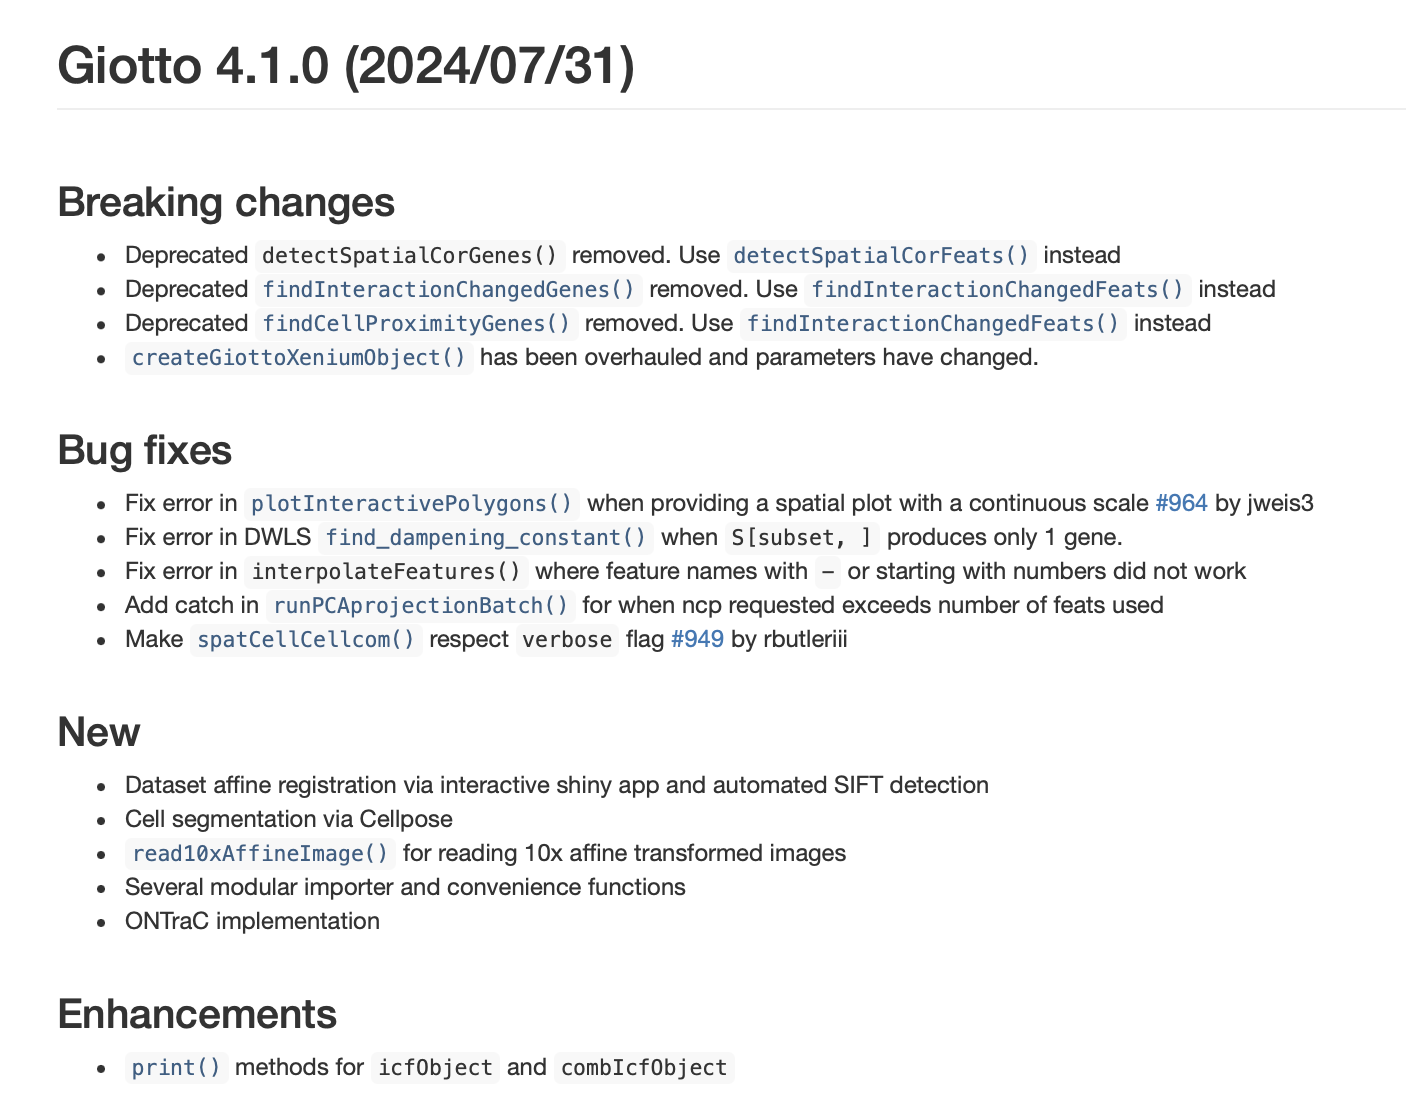
Task: Open issue #964 link
Action: click(1181, 503)
